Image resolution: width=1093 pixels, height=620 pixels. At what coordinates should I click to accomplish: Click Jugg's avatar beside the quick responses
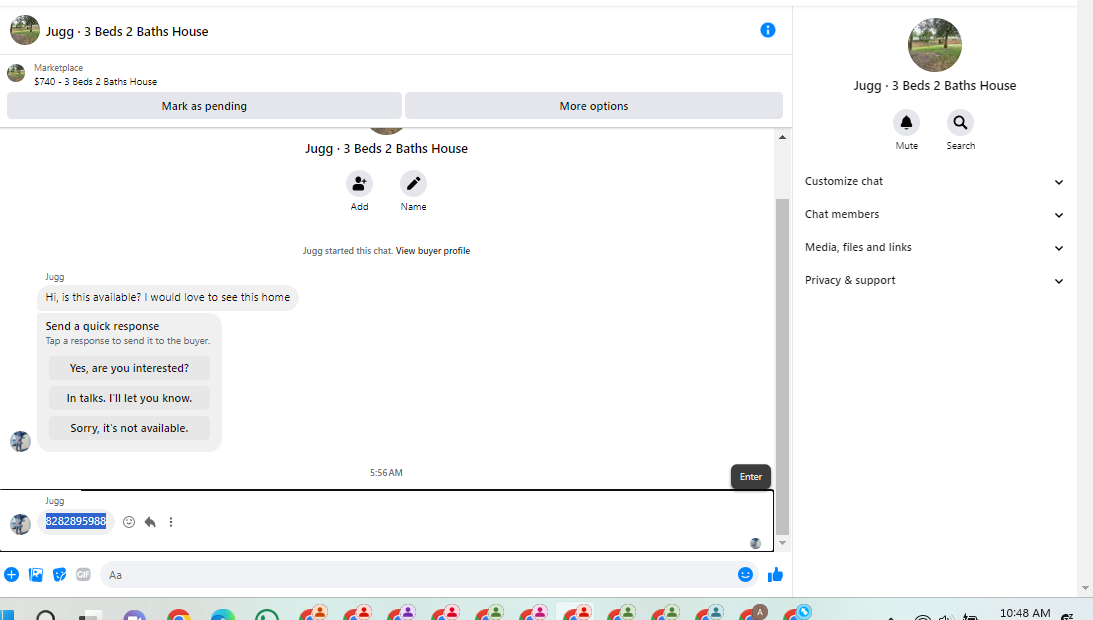(20, 441)
